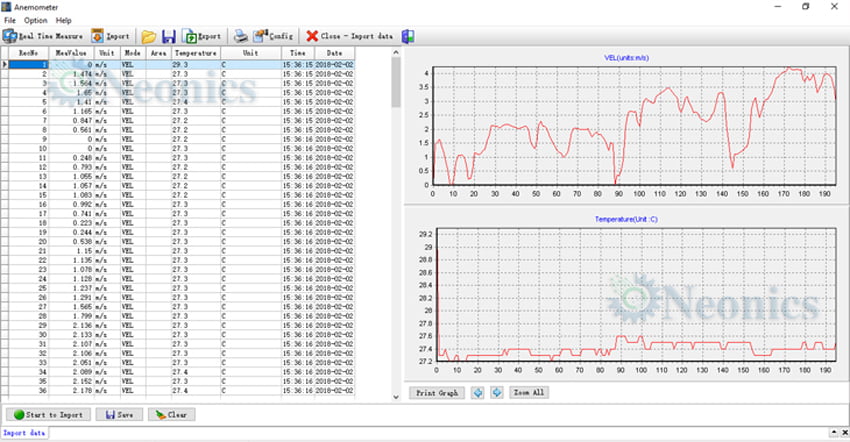Image resolution: width=850 pixels, height=442 pixels.
Task: Click table scrollbar down arrow
Action: 396,396
